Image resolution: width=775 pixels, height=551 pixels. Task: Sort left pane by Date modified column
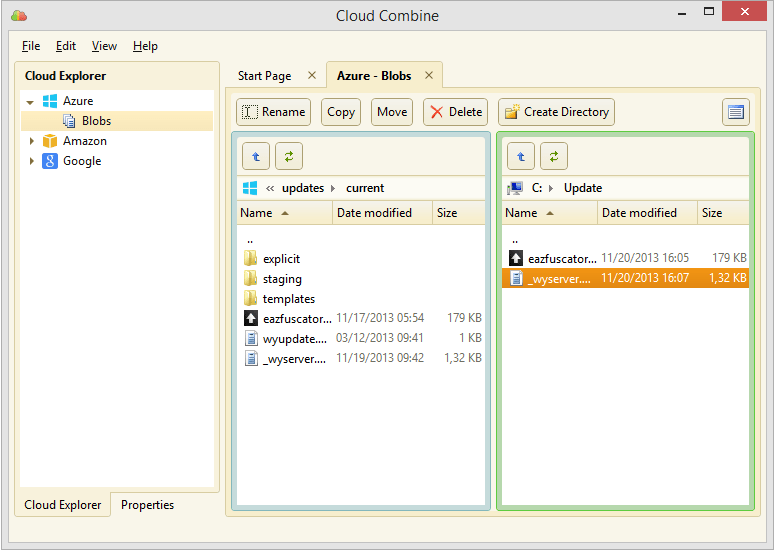(x=374, y=213)
